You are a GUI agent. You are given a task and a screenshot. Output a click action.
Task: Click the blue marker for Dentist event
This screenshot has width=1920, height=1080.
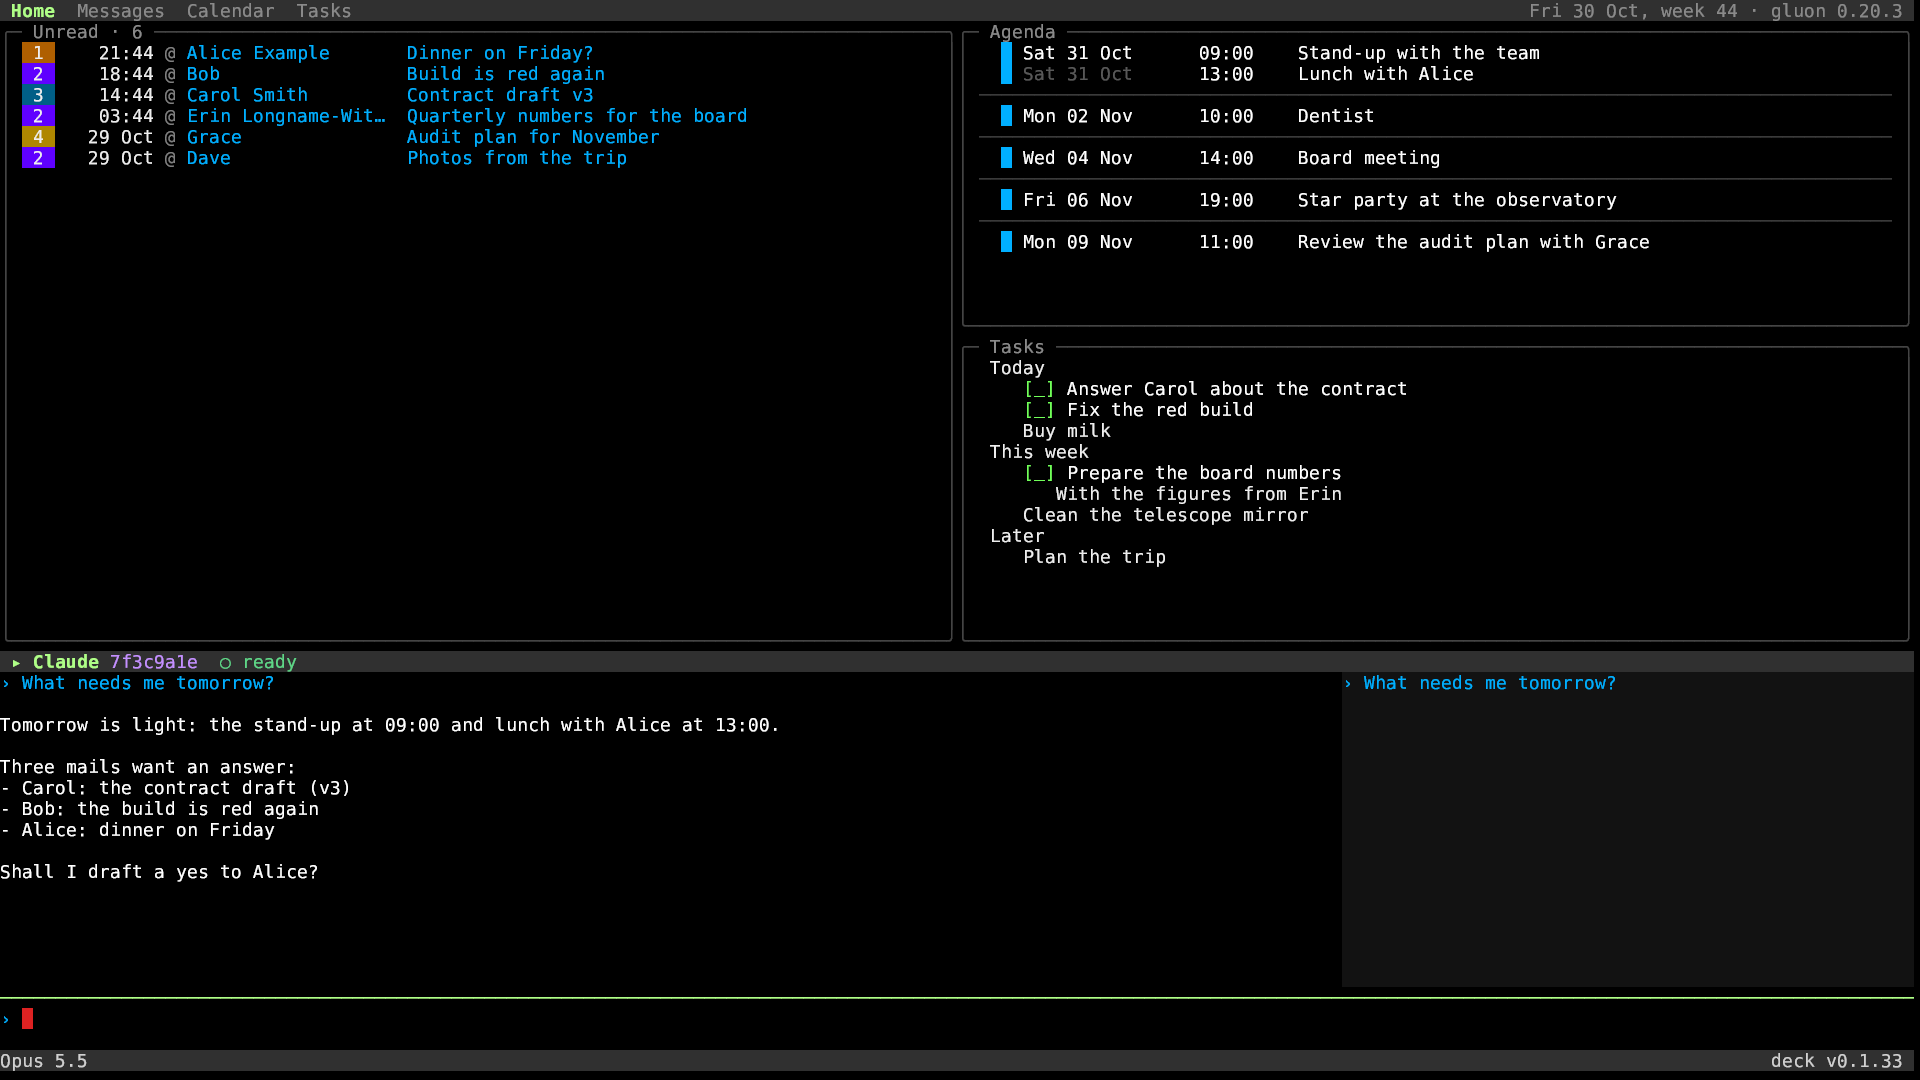(x=1006, y=116)
